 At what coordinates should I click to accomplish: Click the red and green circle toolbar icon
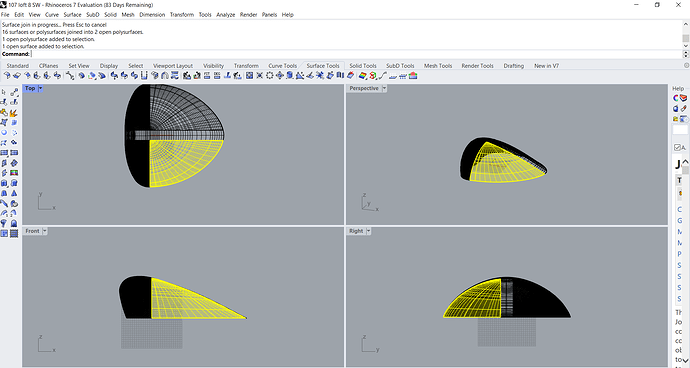tap(373, 76)
